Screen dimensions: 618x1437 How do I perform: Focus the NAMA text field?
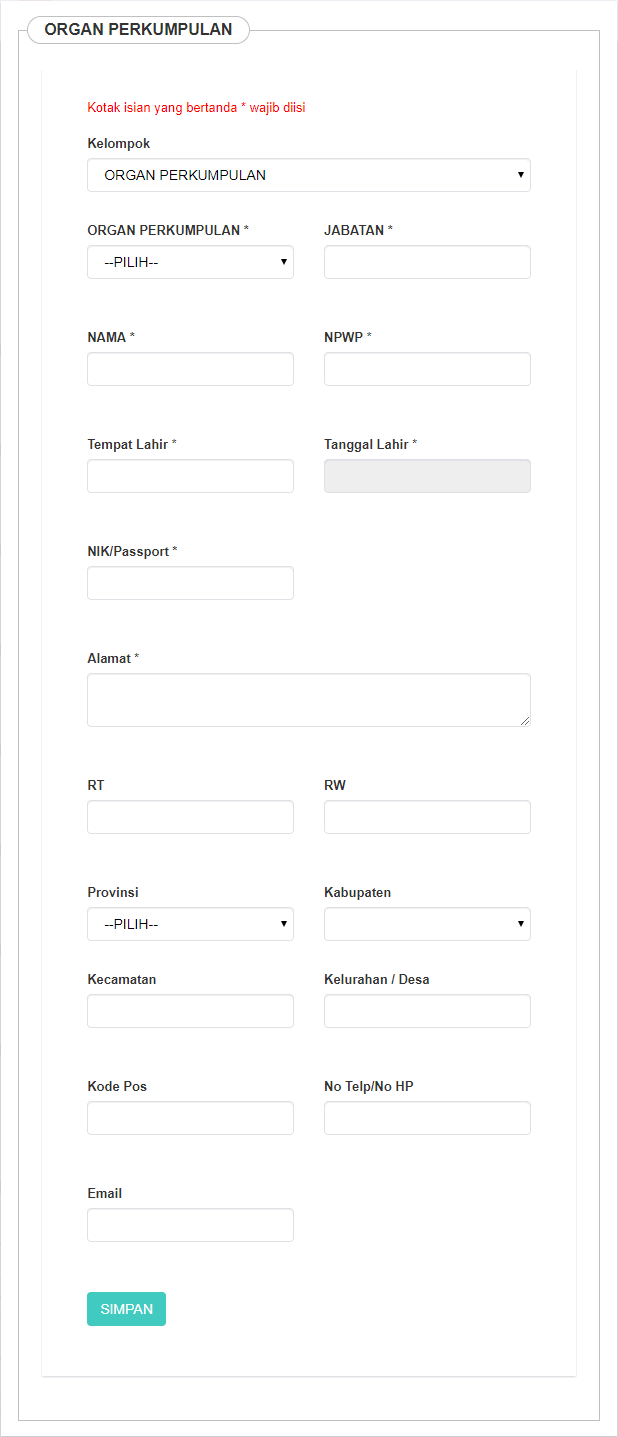point(190,369)
